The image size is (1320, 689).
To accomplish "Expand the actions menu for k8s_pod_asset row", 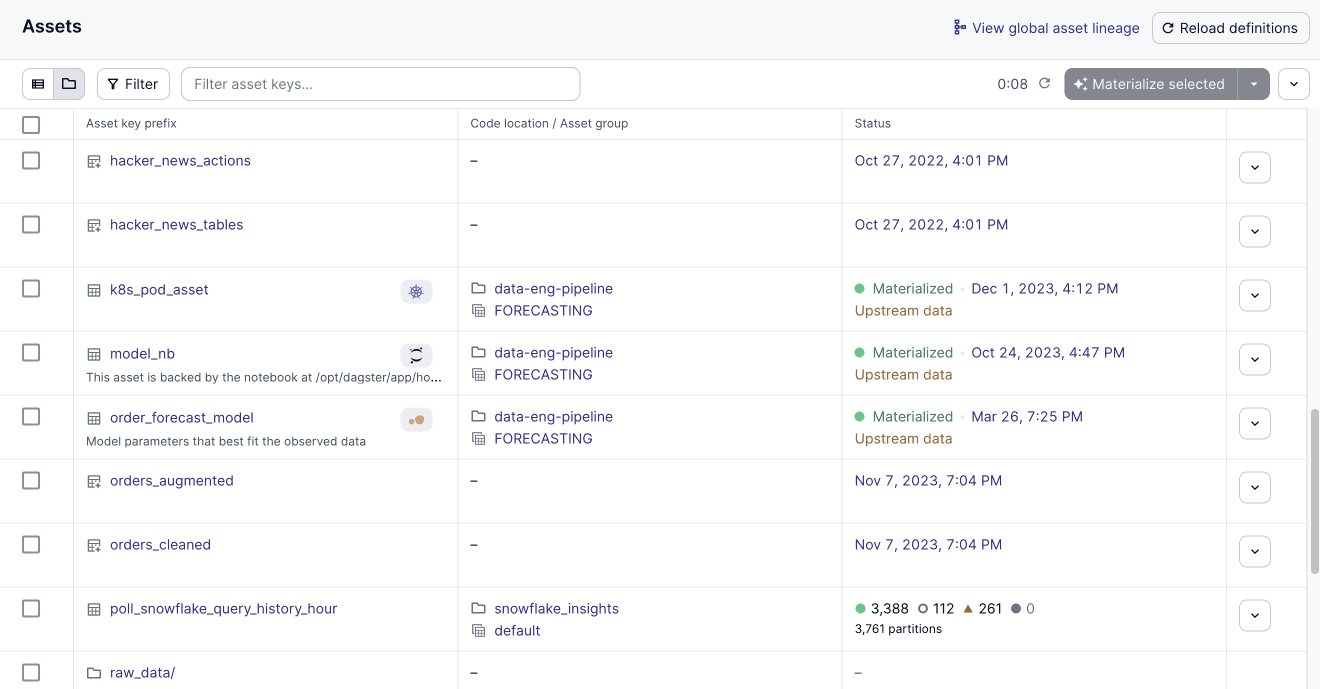I will point(1255,295).
